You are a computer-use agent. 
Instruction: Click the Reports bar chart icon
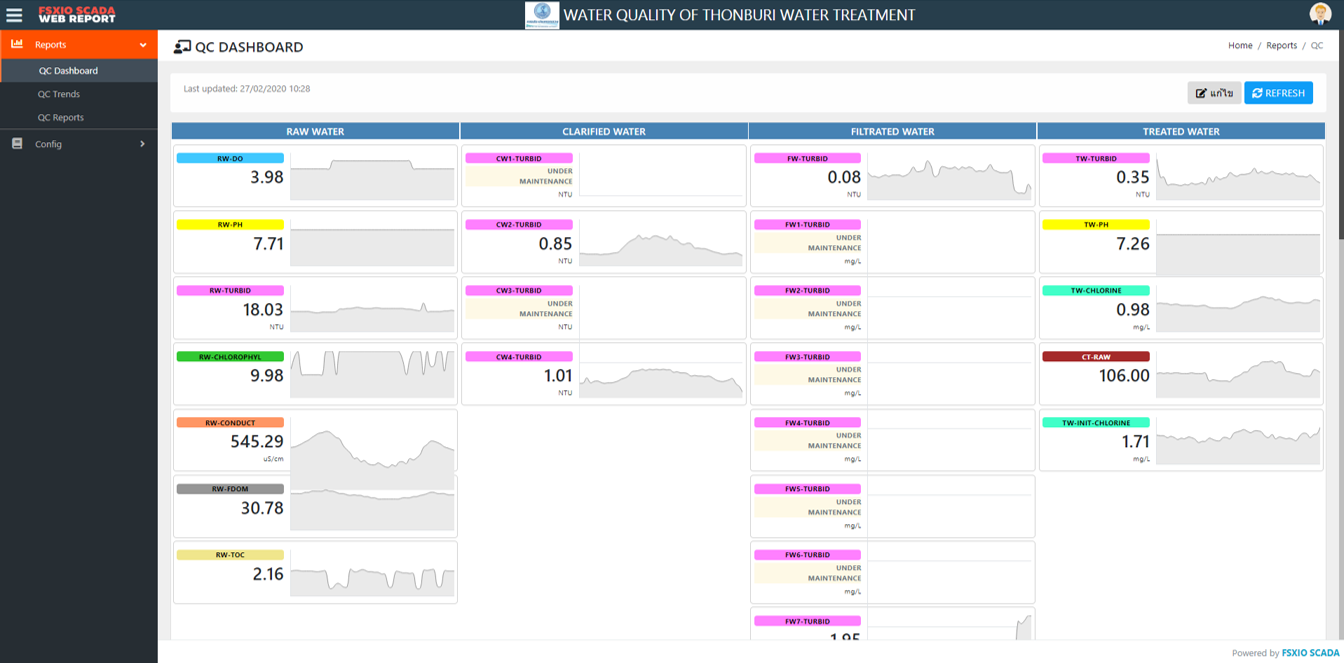[17, 44]
